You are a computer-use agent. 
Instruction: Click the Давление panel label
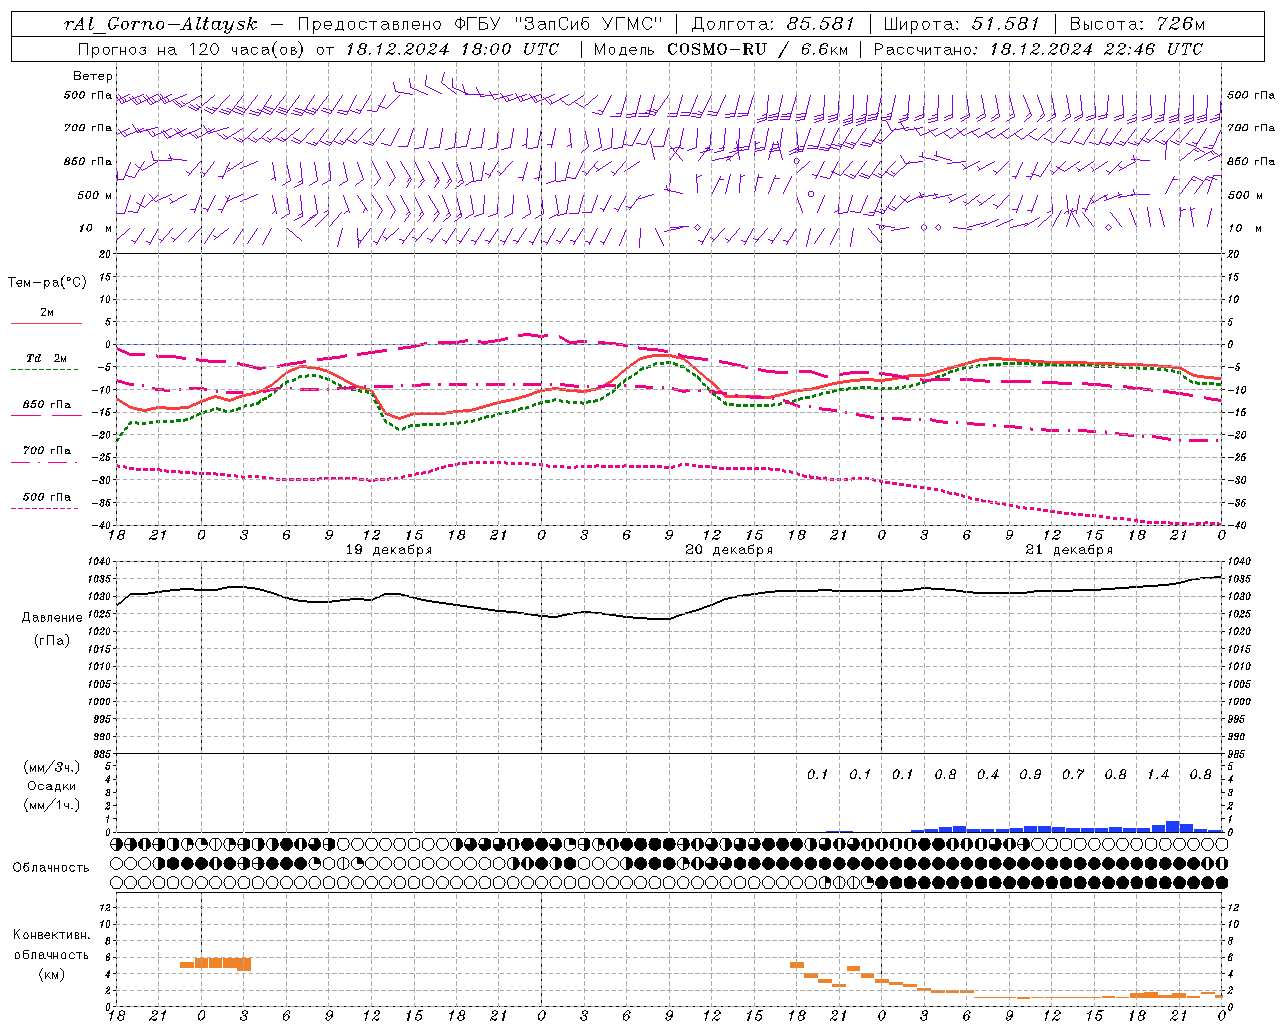click(x=52, y=618)
